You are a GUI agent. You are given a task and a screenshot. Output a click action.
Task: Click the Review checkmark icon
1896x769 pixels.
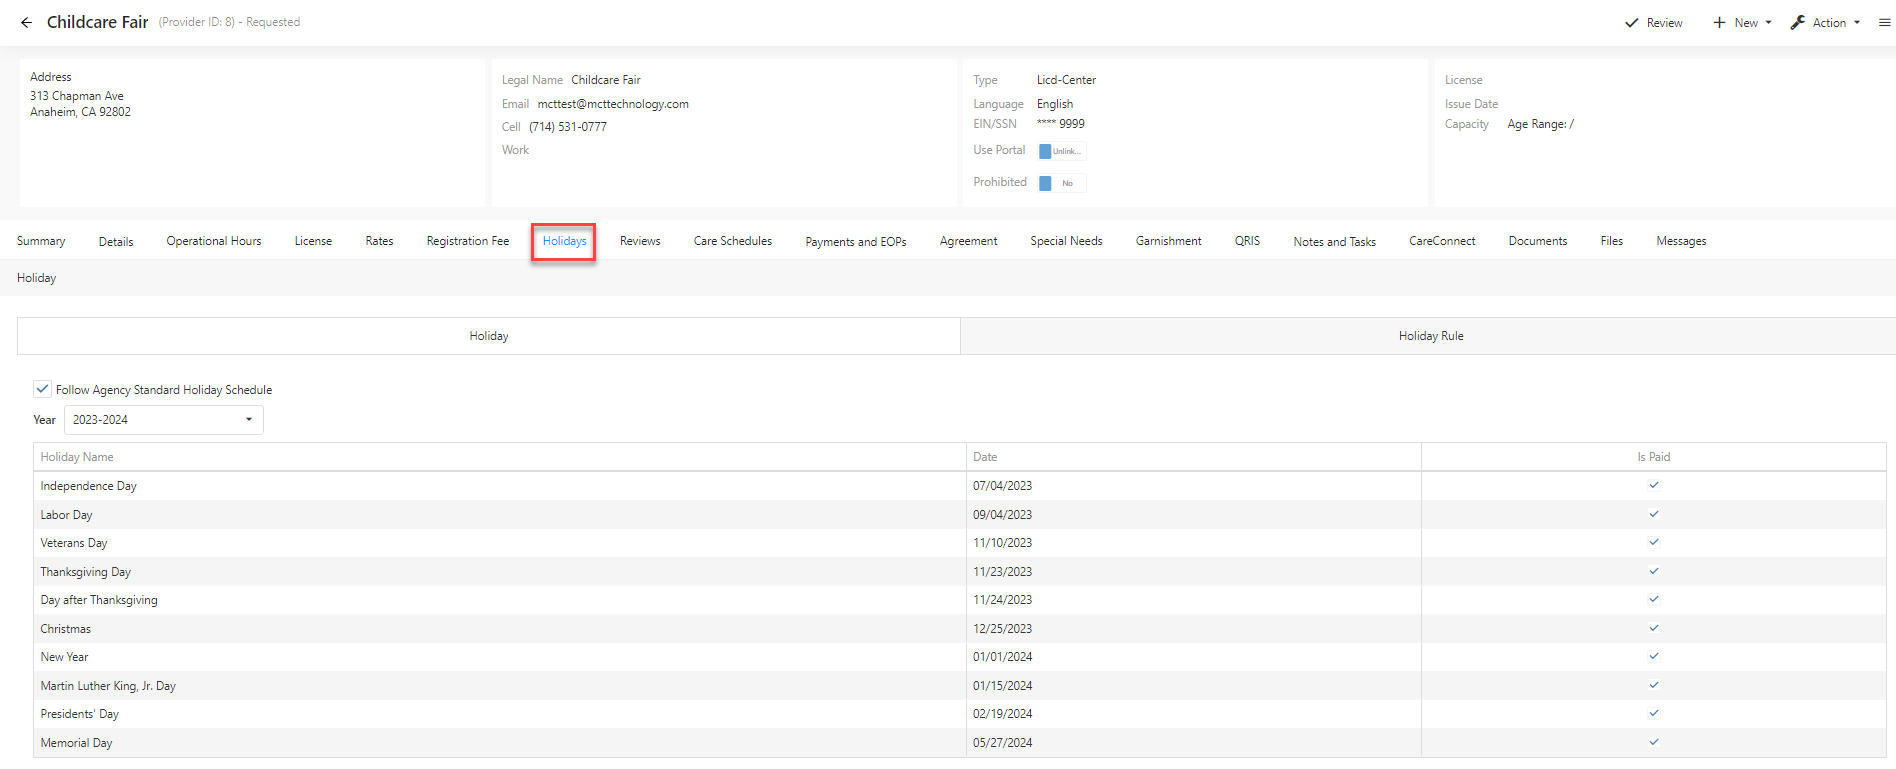pos(1631,22)
